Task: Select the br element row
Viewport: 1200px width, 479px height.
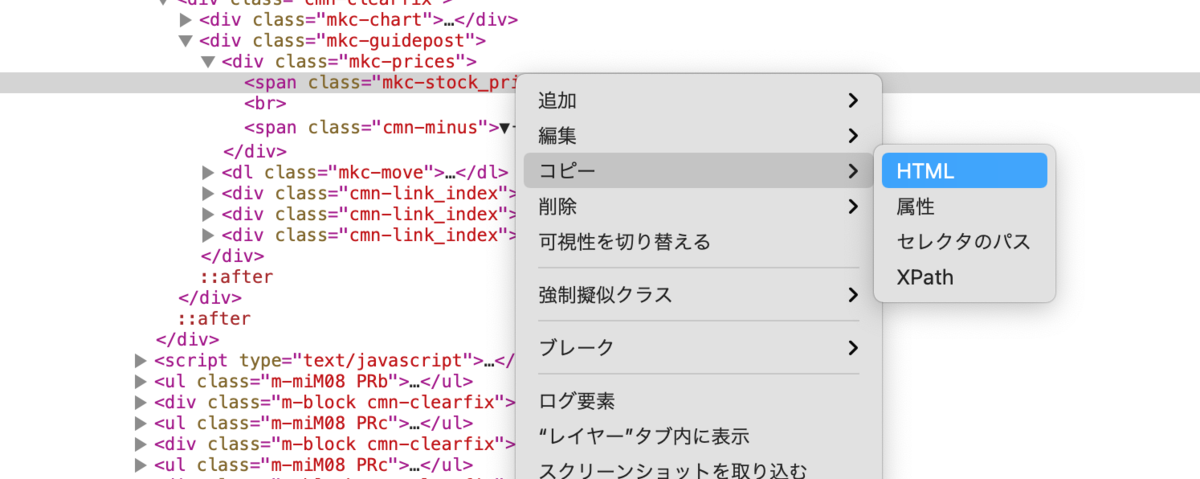Action: point(265,104)
